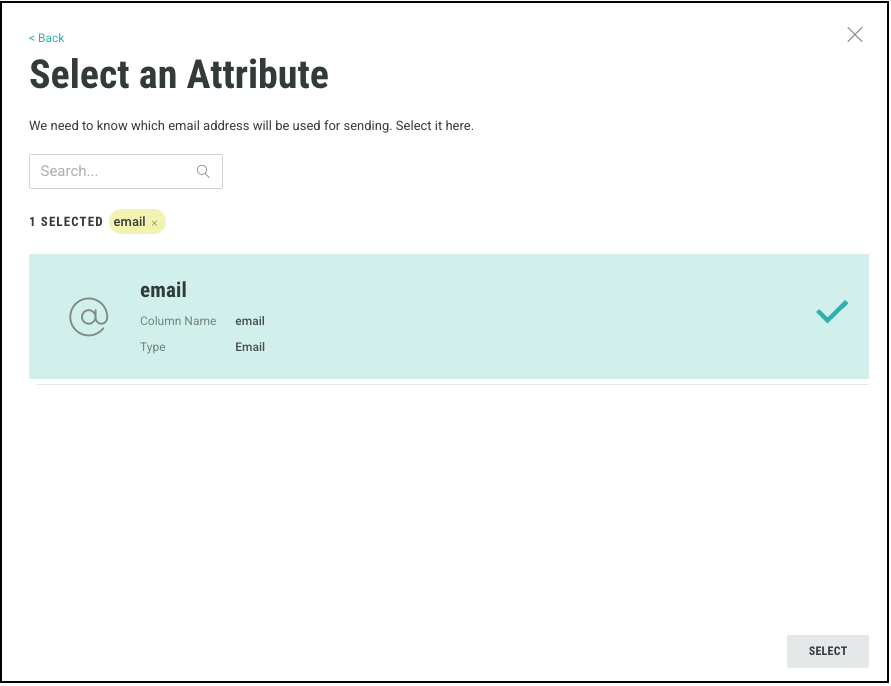Click the 'Select an Attribute' heading

point(179,75)
